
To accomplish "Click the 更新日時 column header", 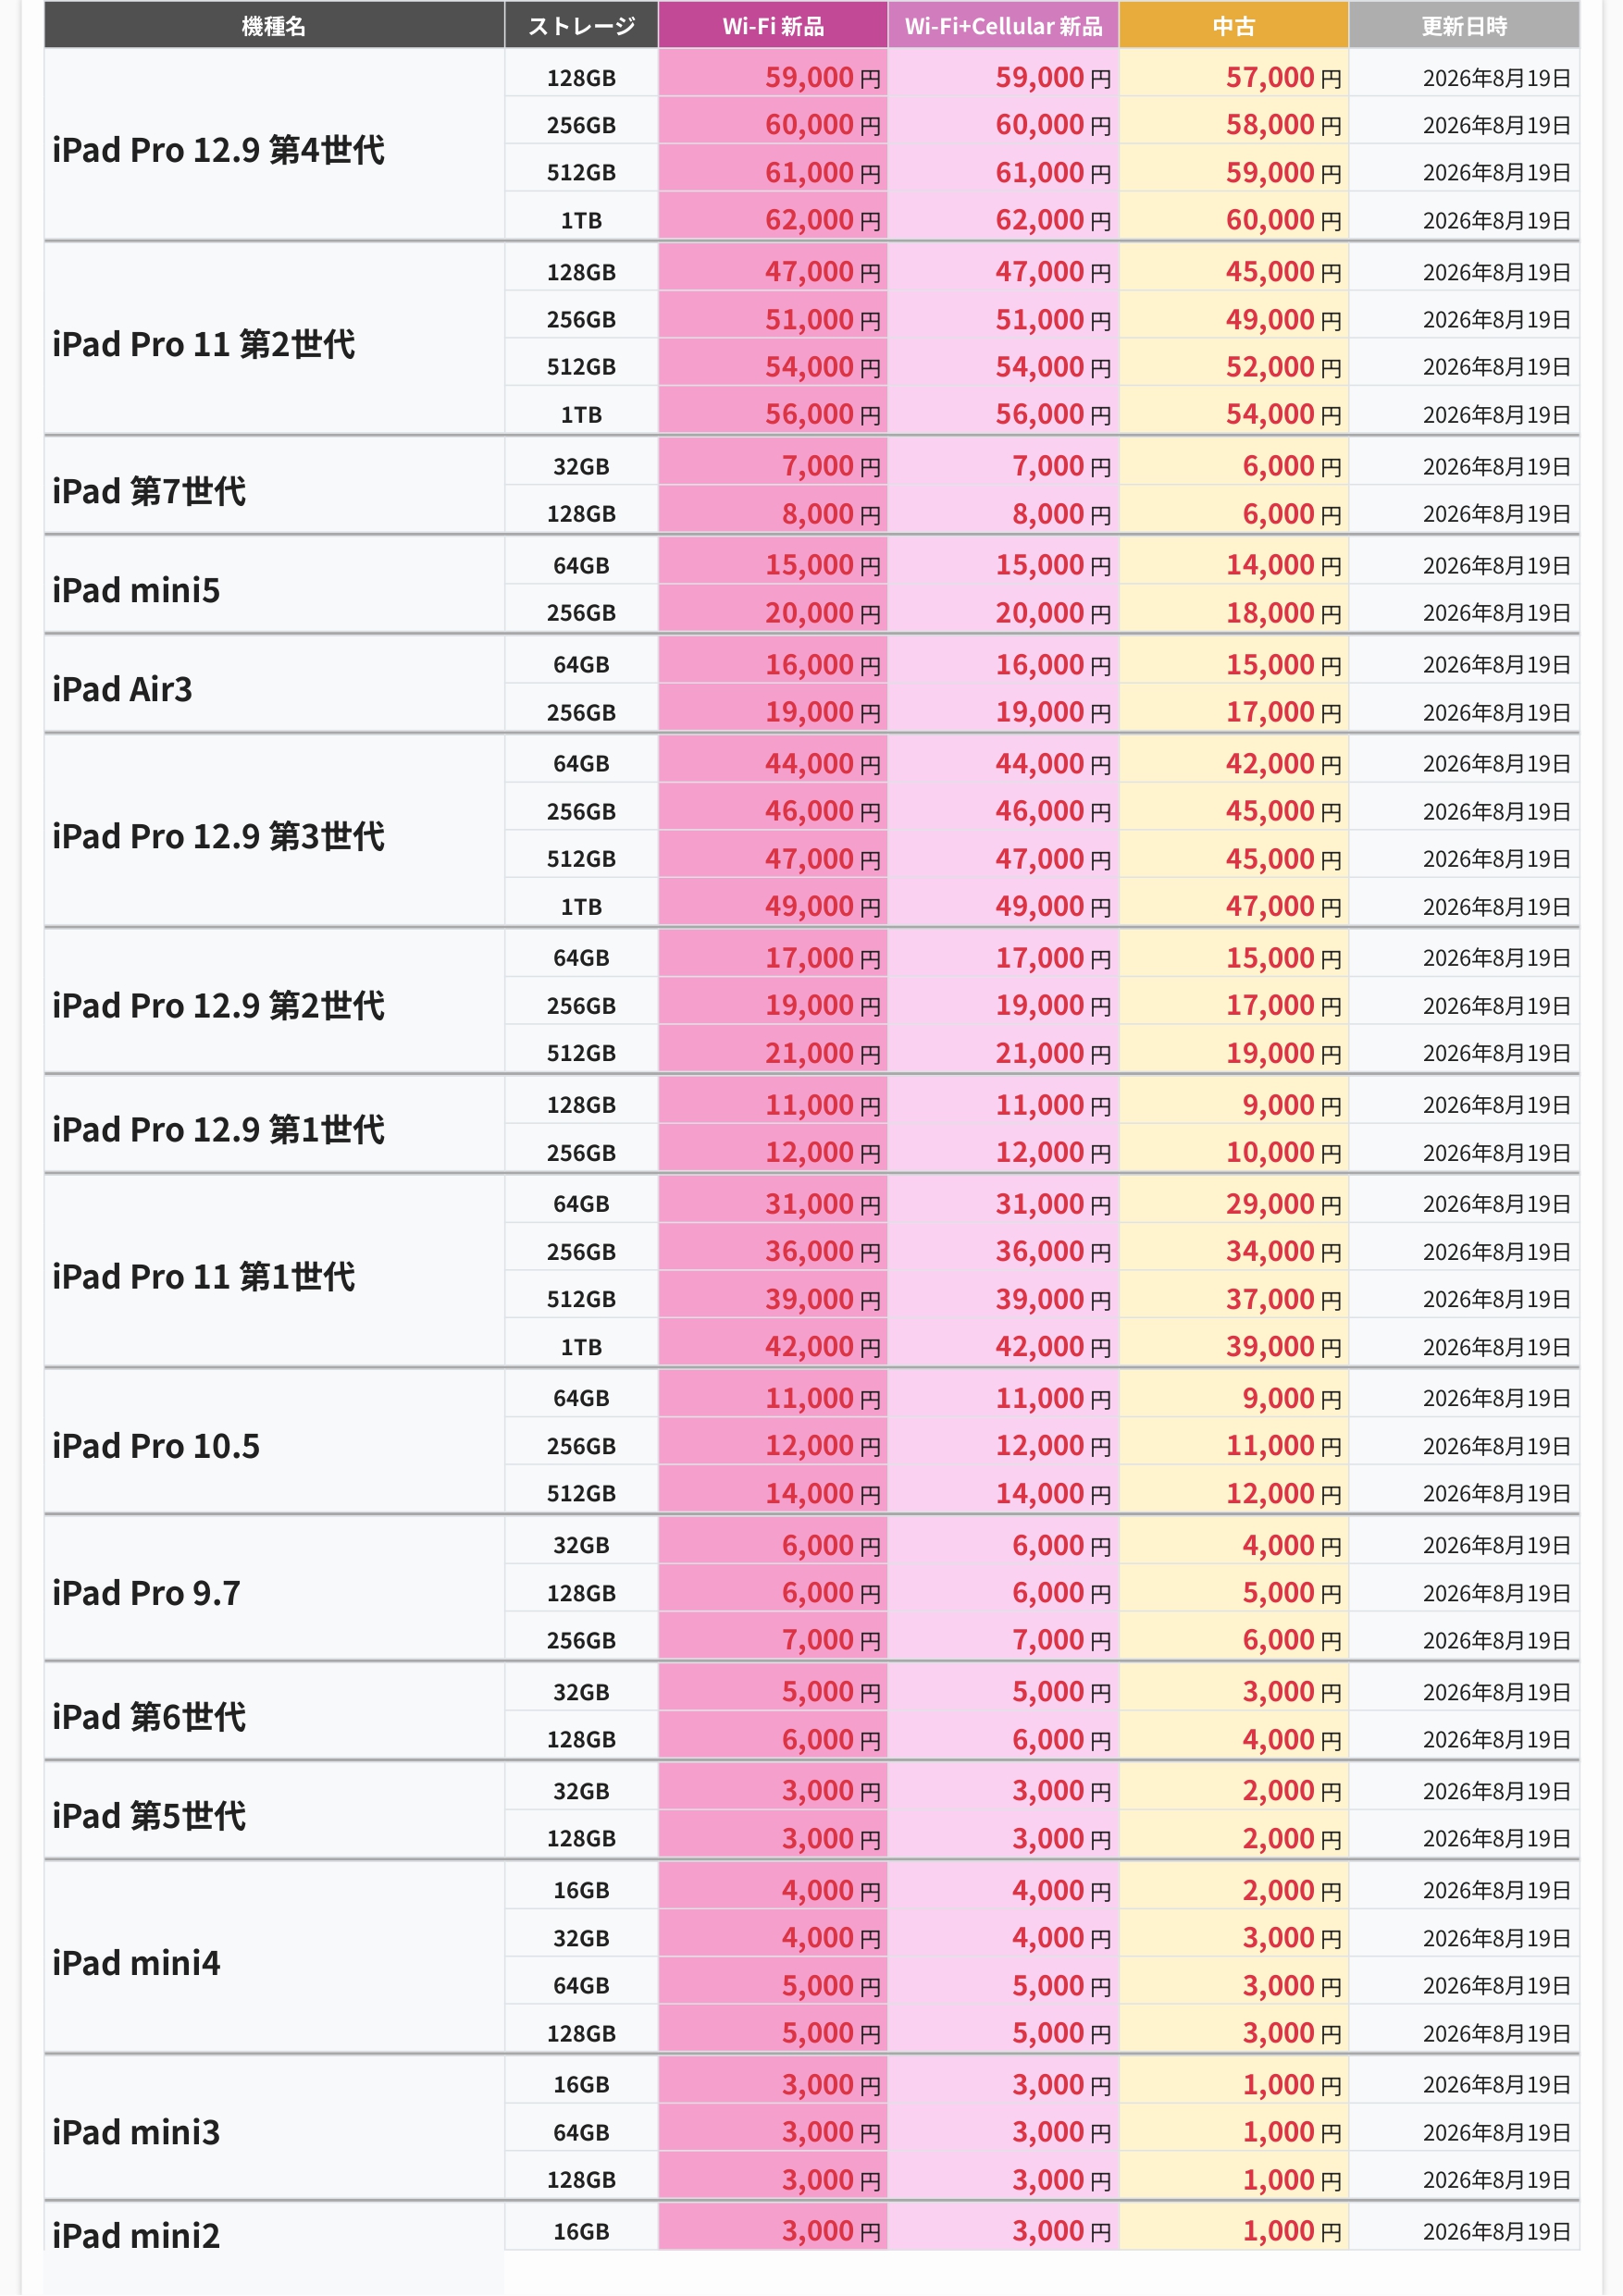I will click(1464, 25).
